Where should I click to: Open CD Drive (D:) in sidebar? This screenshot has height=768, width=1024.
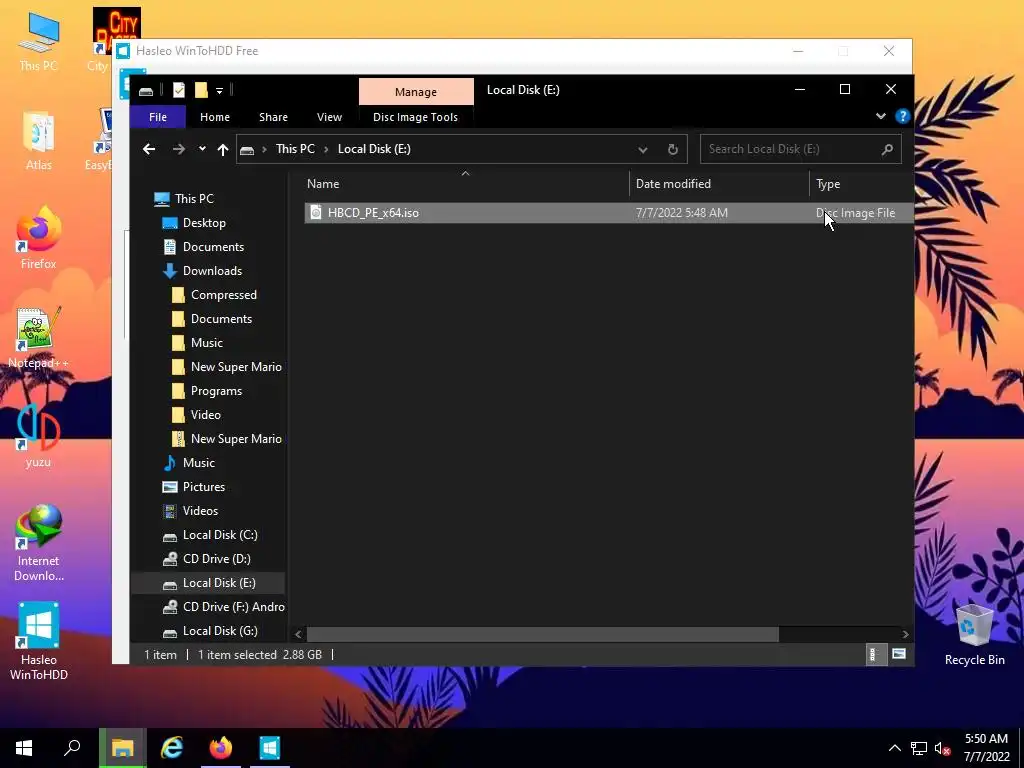point(216,559)
